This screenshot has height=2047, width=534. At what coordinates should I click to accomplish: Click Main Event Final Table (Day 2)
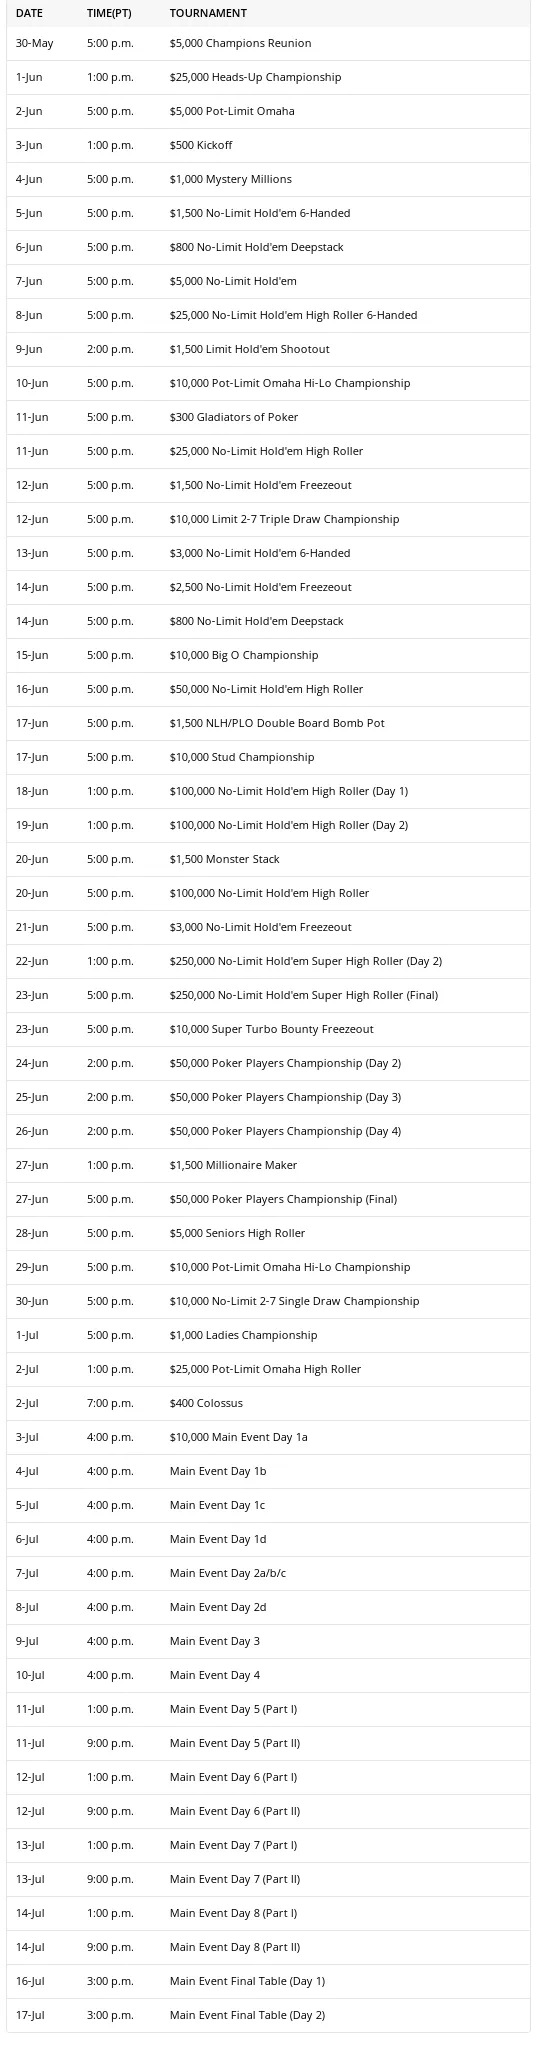247,2015
